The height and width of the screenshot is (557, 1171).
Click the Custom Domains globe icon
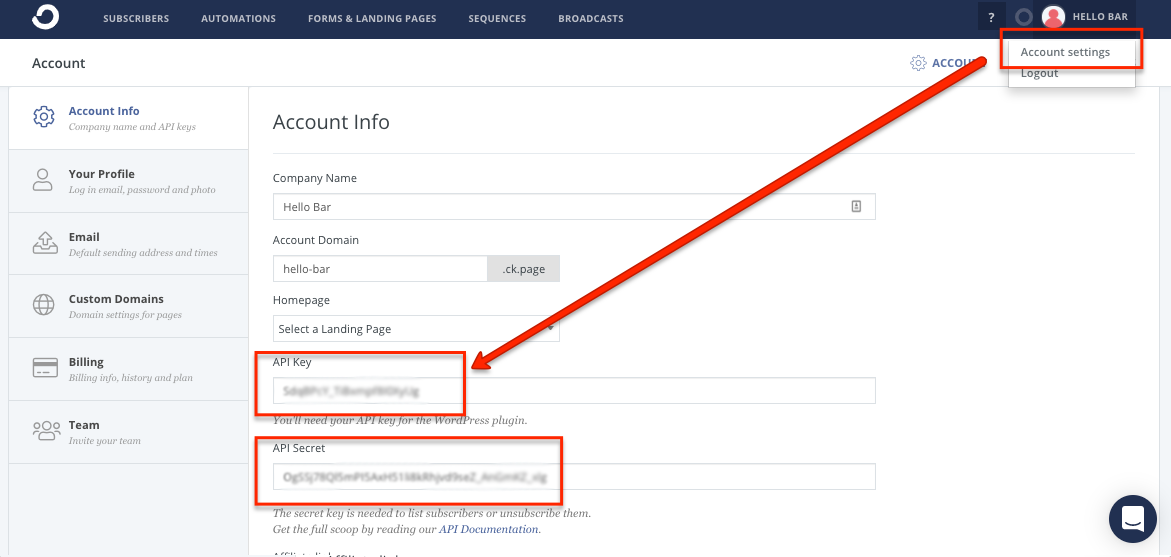43,305
